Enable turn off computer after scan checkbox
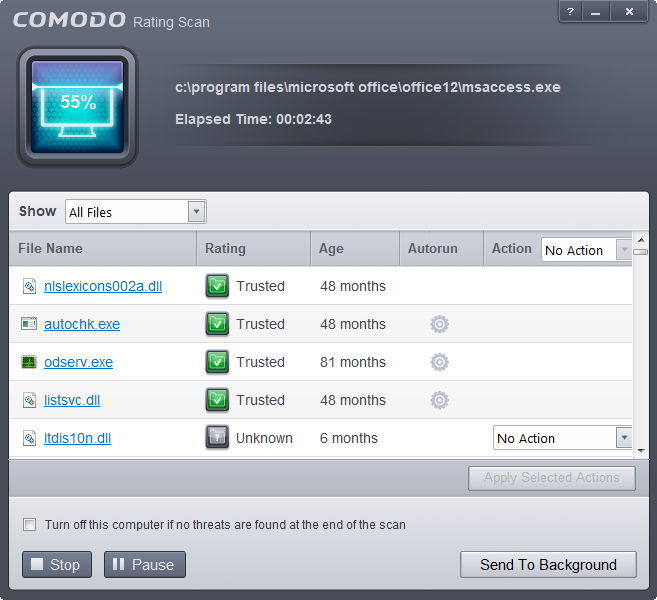The image size is (657, 600). (29, 525)
